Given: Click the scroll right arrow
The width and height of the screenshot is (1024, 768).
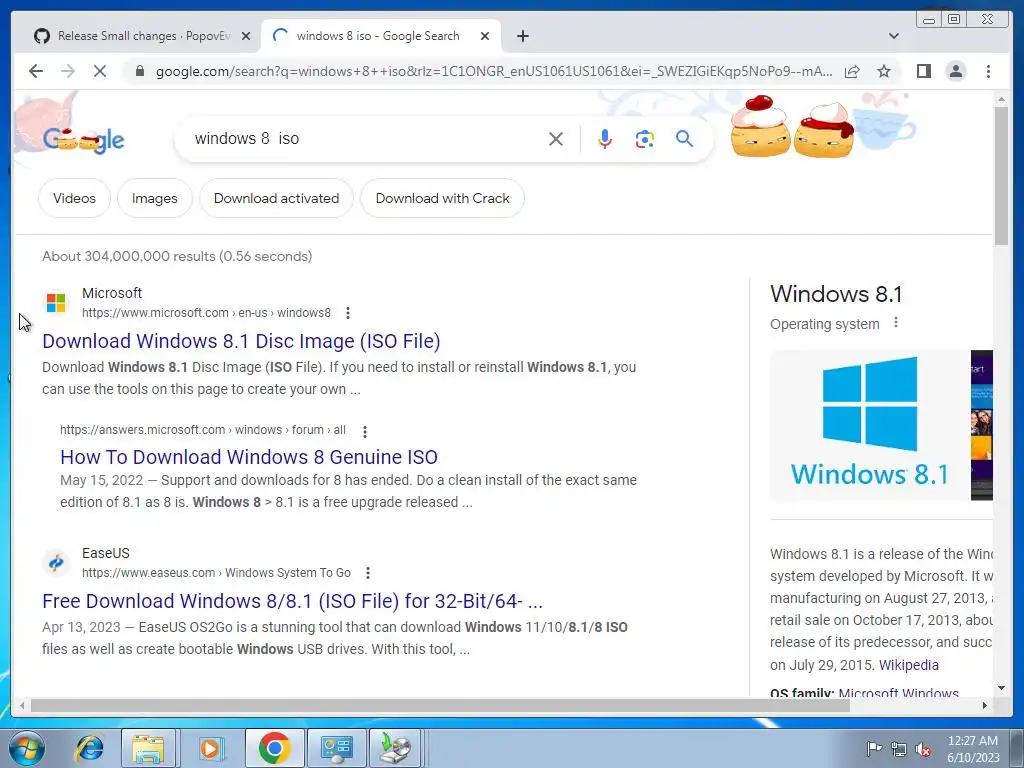Looking at the screenshot, I should coord(985,705).
